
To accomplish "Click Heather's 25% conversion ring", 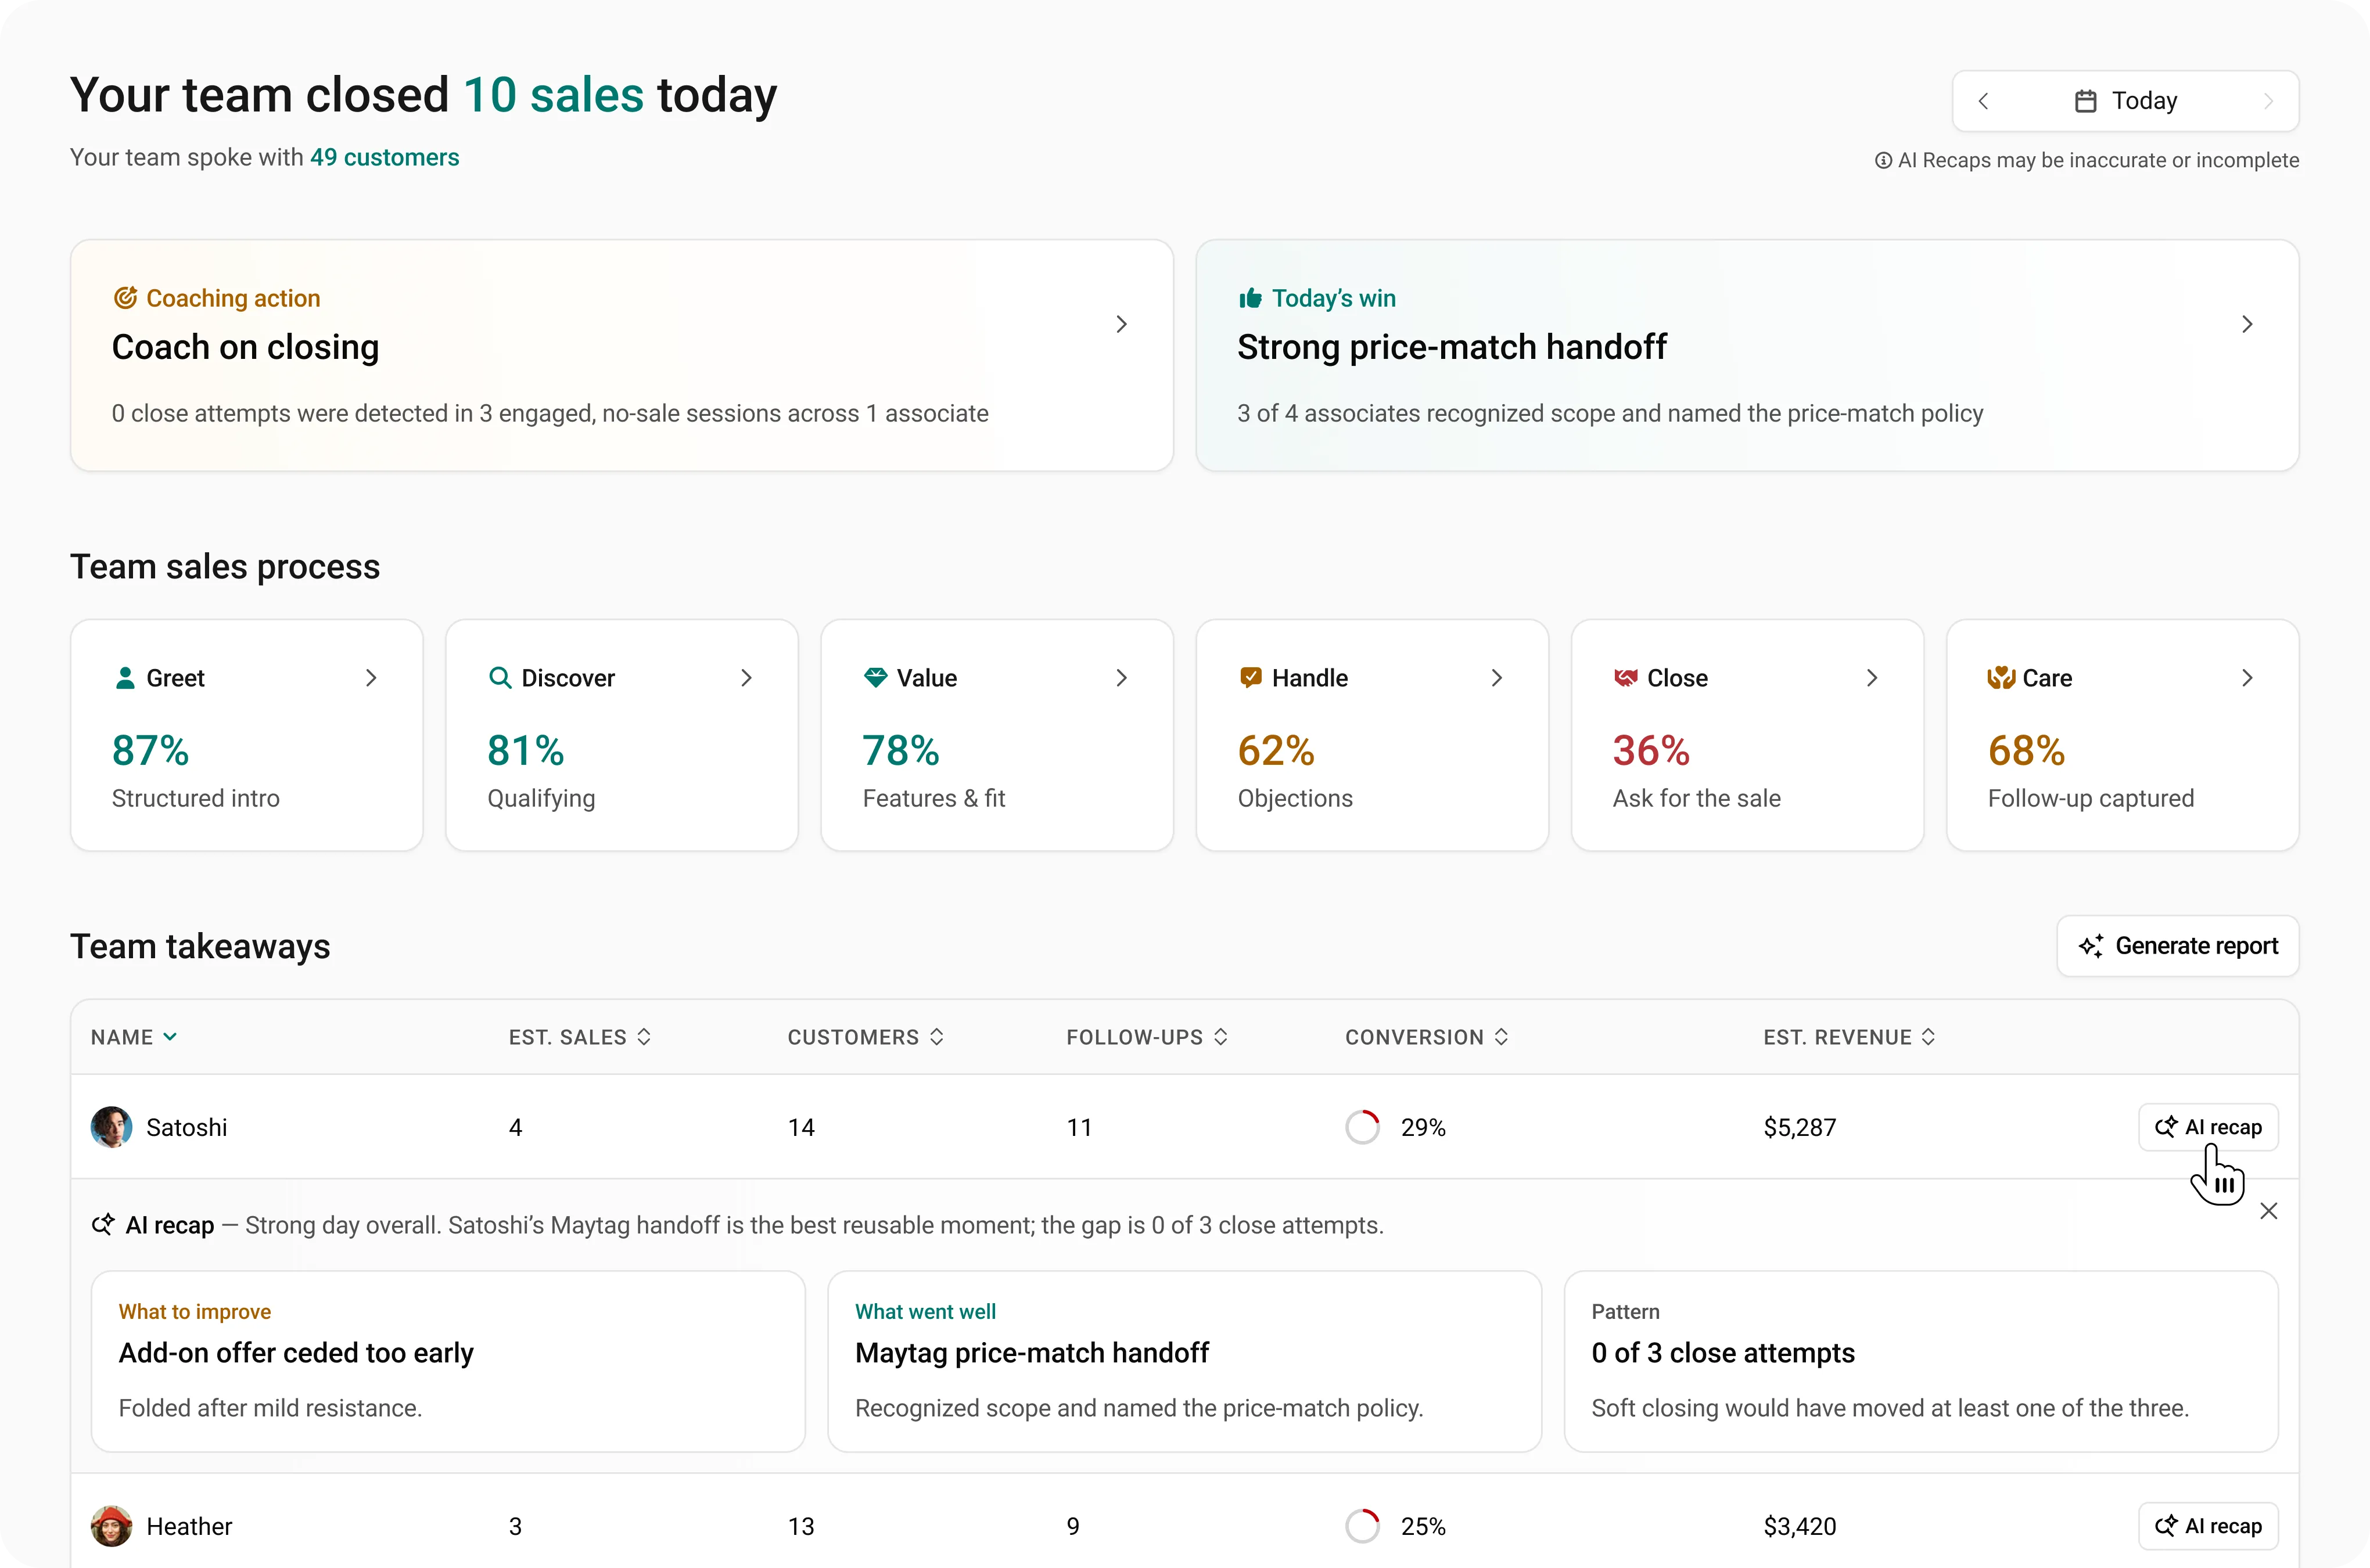I will click(x=1362, y=1526).
